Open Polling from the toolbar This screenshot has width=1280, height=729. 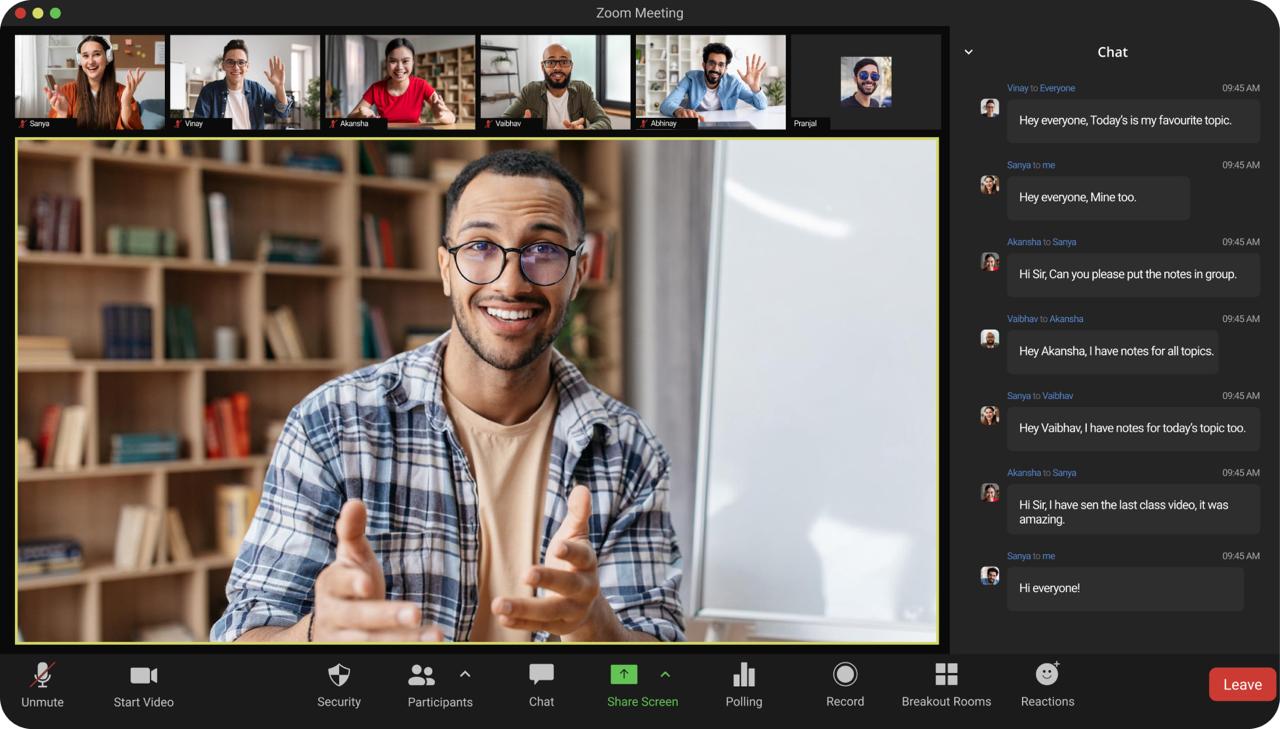tap(744, 685)
